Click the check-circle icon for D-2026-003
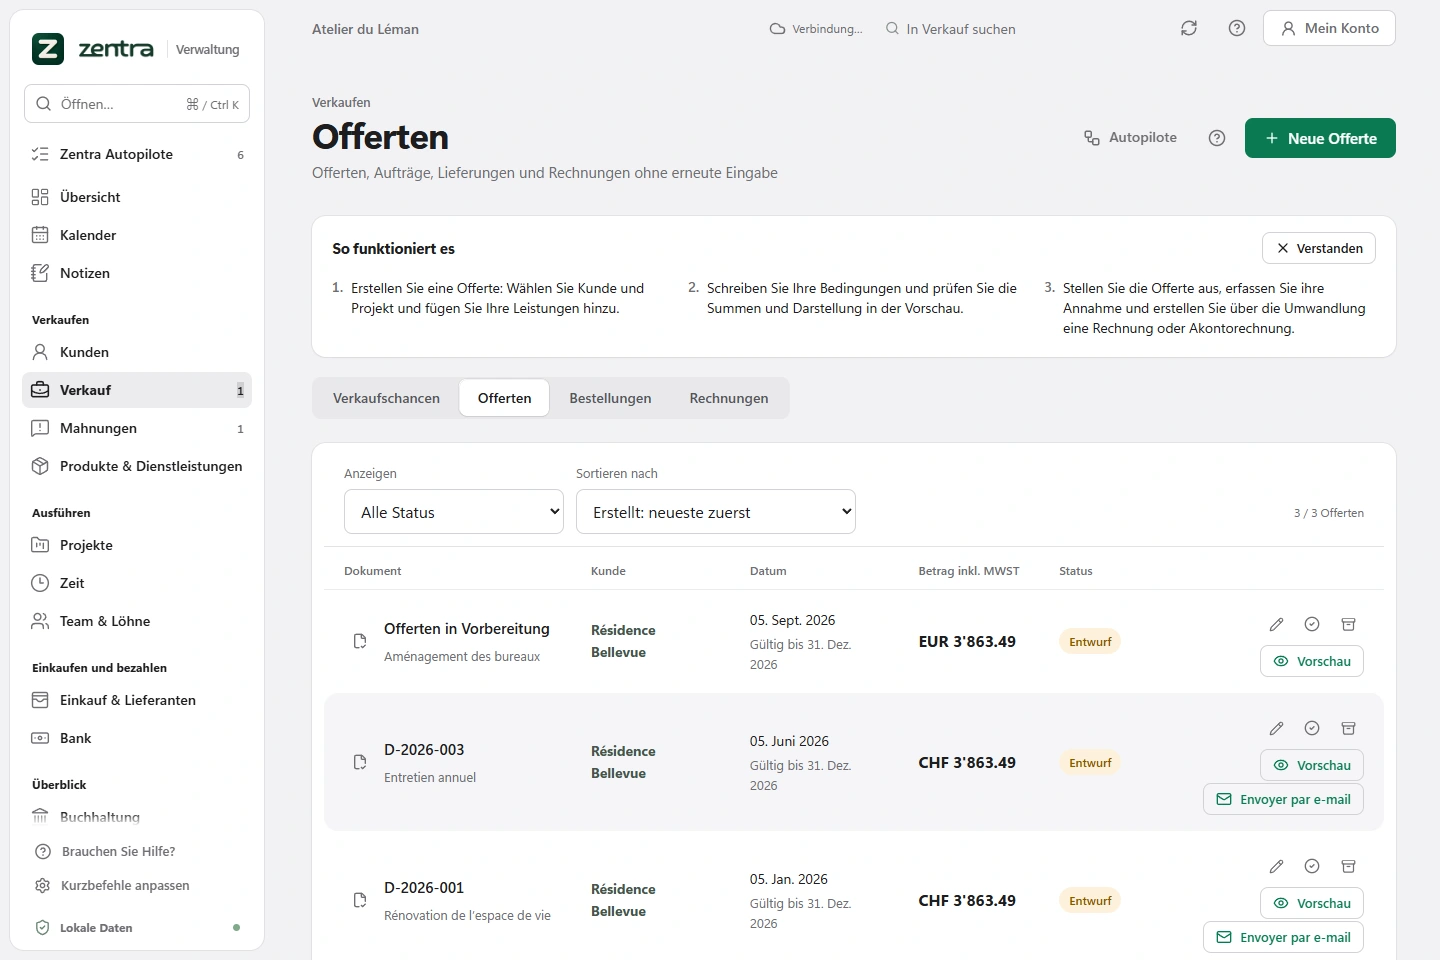This screenshot has height=960, width=1440. pos(1312,728)
